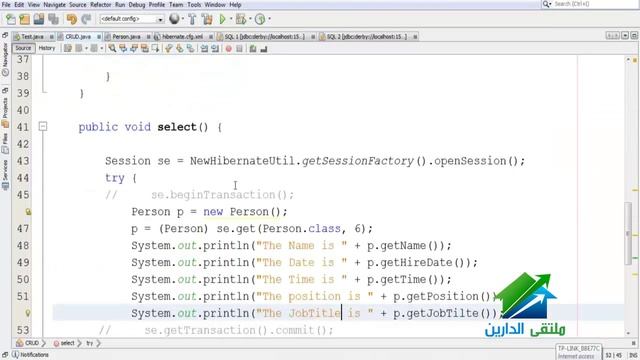This screenshot has width=640, height=360.
Task: Open the Refactor menu
Action: pyautogui.click(x=100, y=4)
